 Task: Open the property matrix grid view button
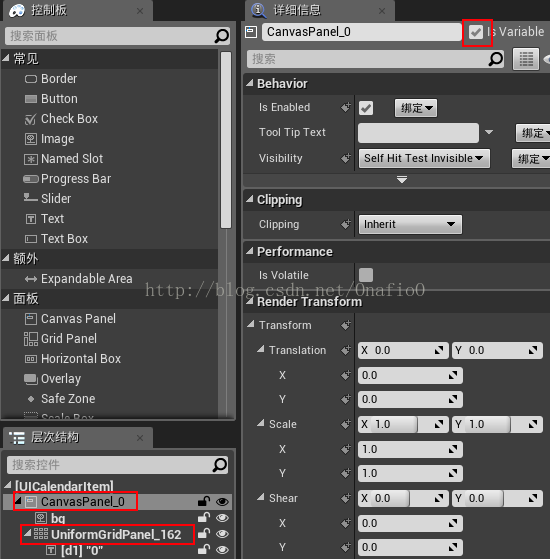click(x=526, y=59)
